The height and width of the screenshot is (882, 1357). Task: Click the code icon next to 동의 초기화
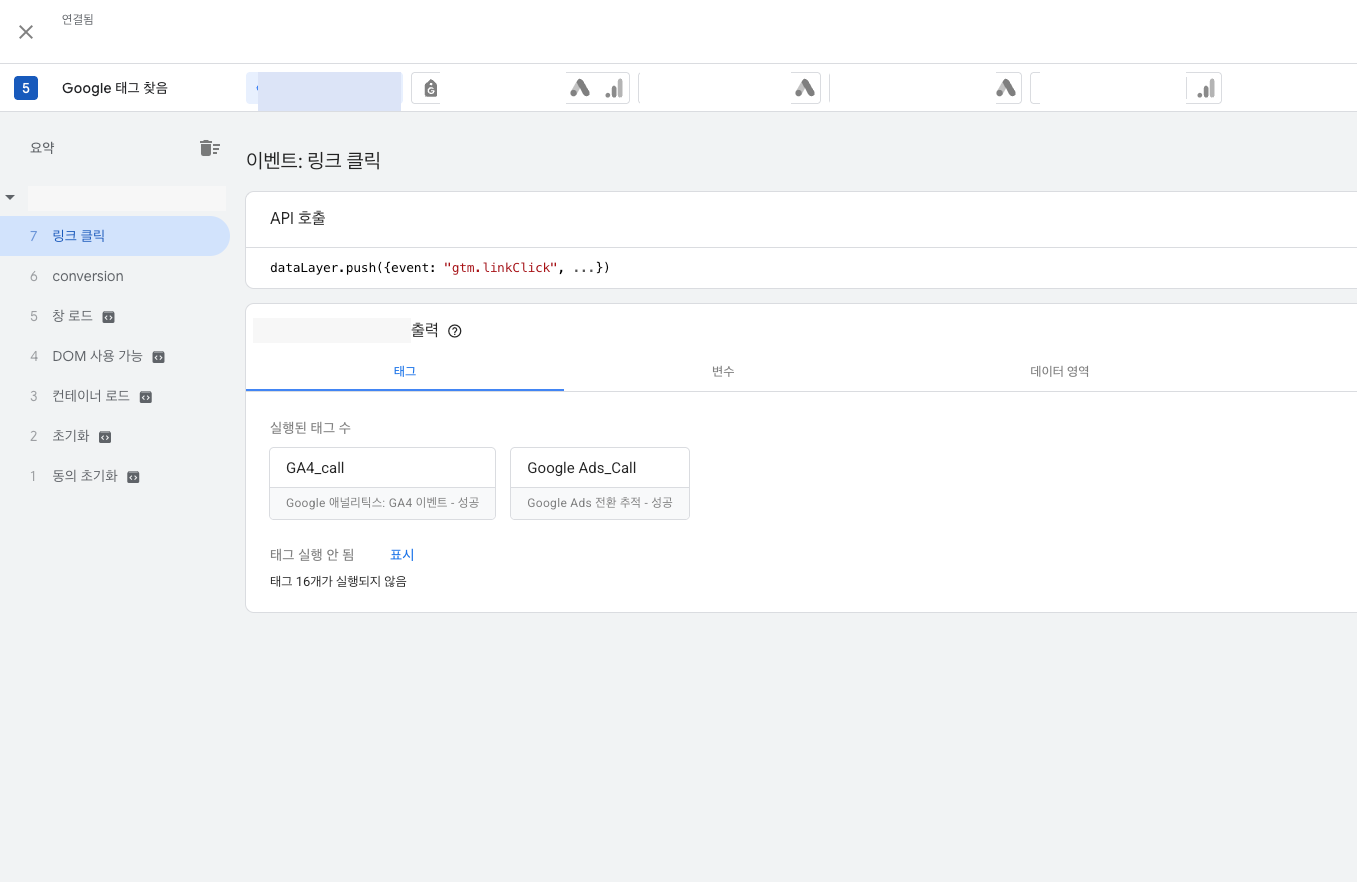pos(132,476)
